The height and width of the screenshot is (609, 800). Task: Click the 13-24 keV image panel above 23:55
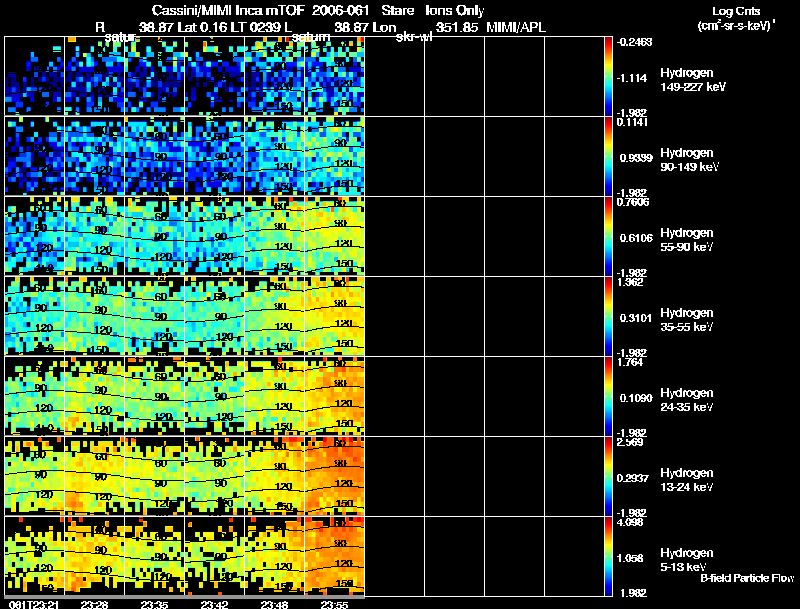[x=335, y=476]
